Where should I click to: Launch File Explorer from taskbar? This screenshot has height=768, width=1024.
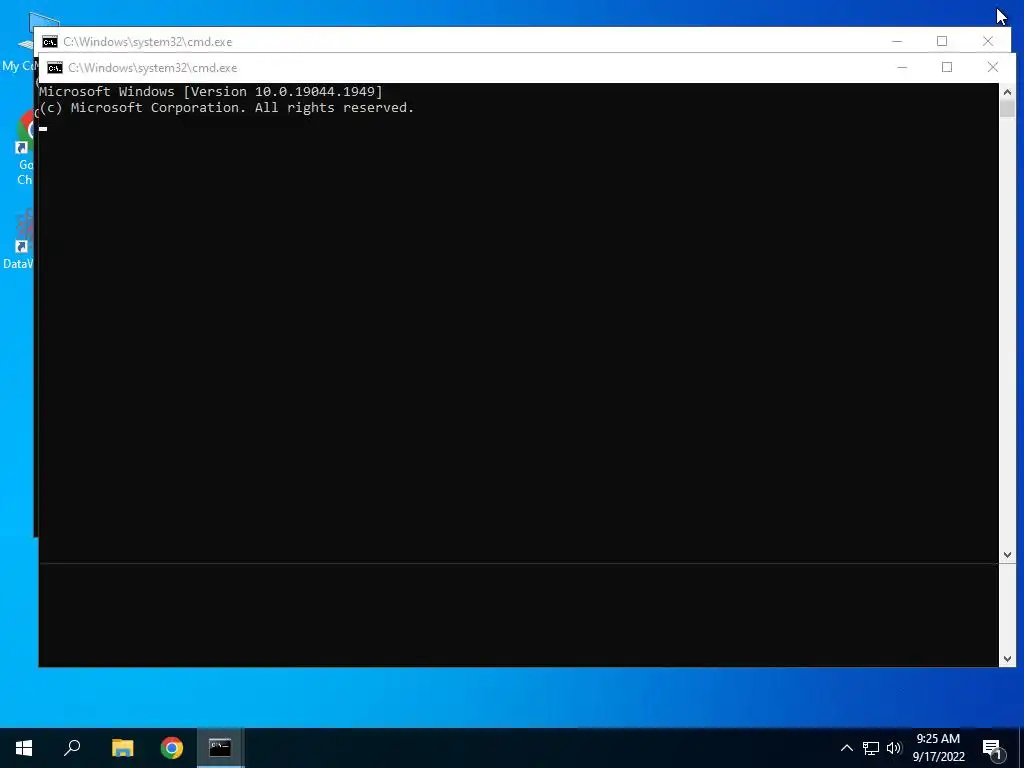(x=122, y=748)
